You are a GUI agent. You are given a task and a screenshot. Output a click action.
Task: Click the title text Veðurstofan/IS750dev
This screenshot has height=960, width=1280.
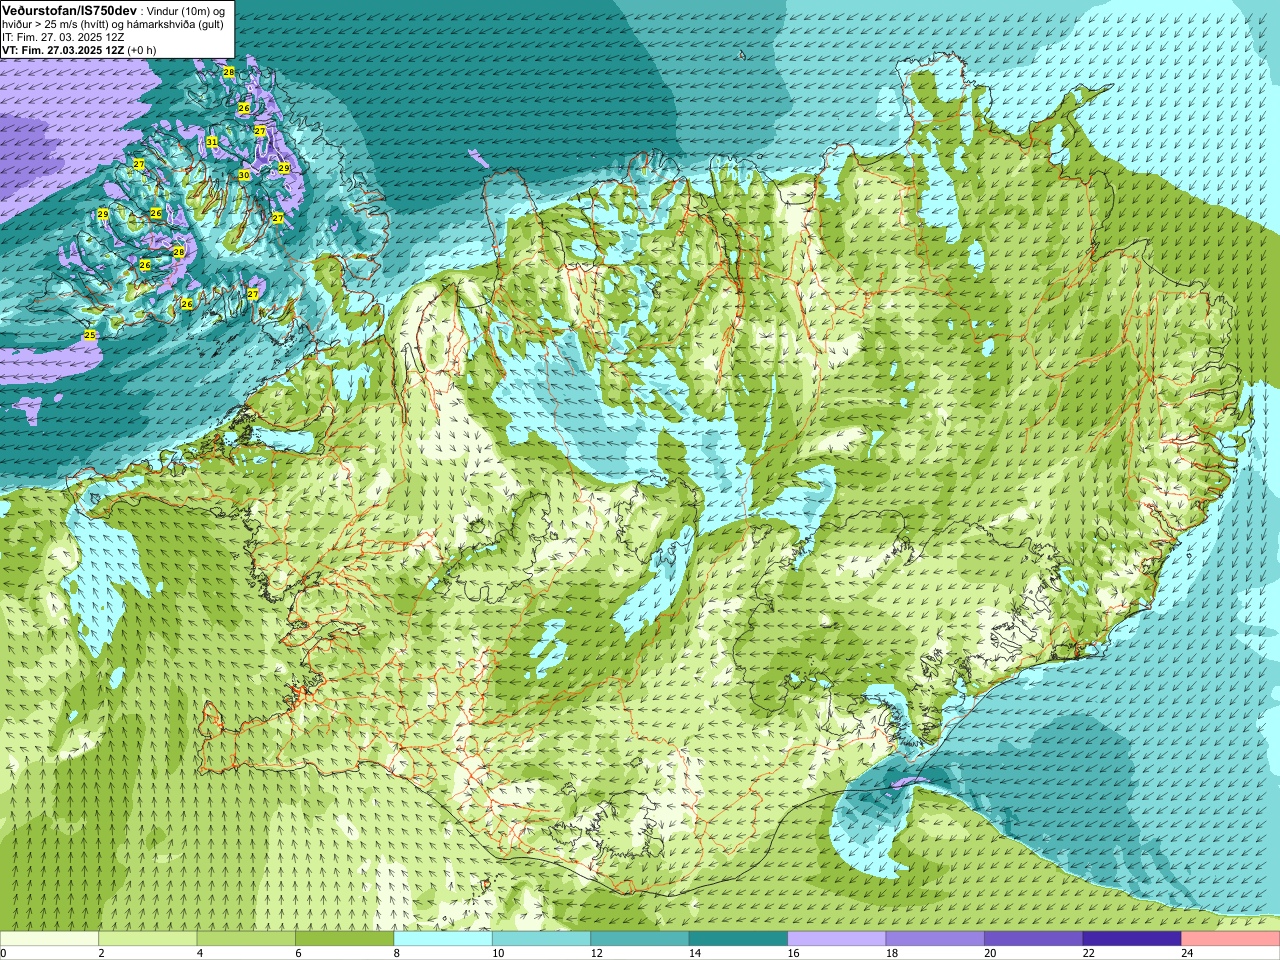70,9
